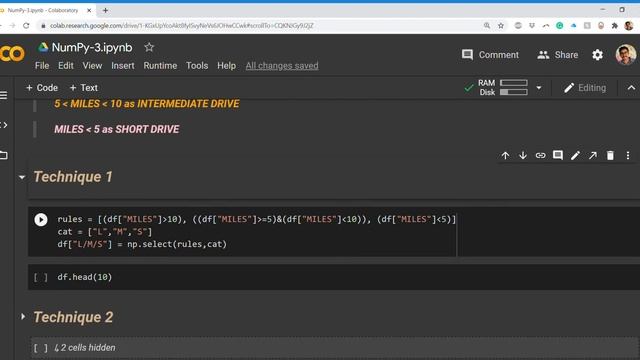Open the Edit menu
The width and height of the screenshot is (640, 360).
point(66,66)
